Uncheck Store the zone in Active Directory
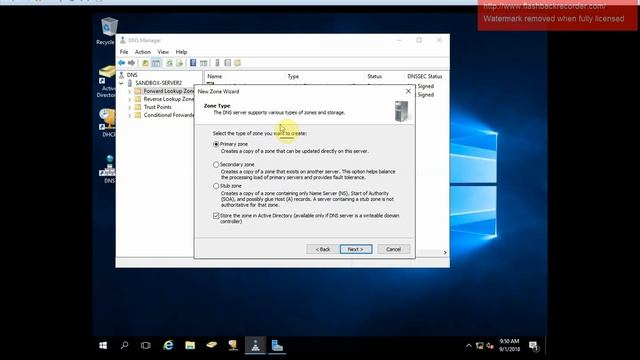Viewport: 640px width, 360px height. 216,216
